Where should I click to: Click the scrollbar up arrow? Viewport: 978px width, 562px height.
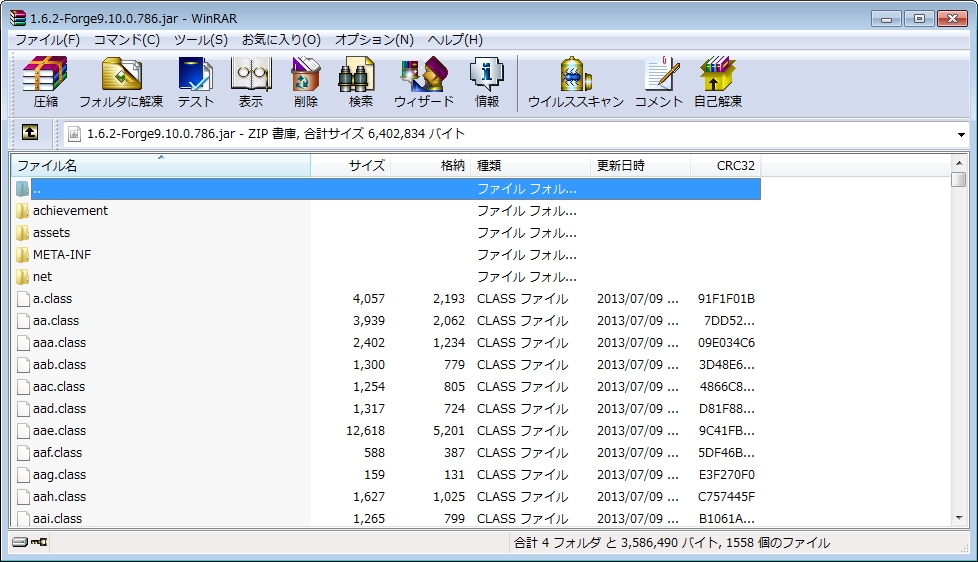click(x=959, y=163)
